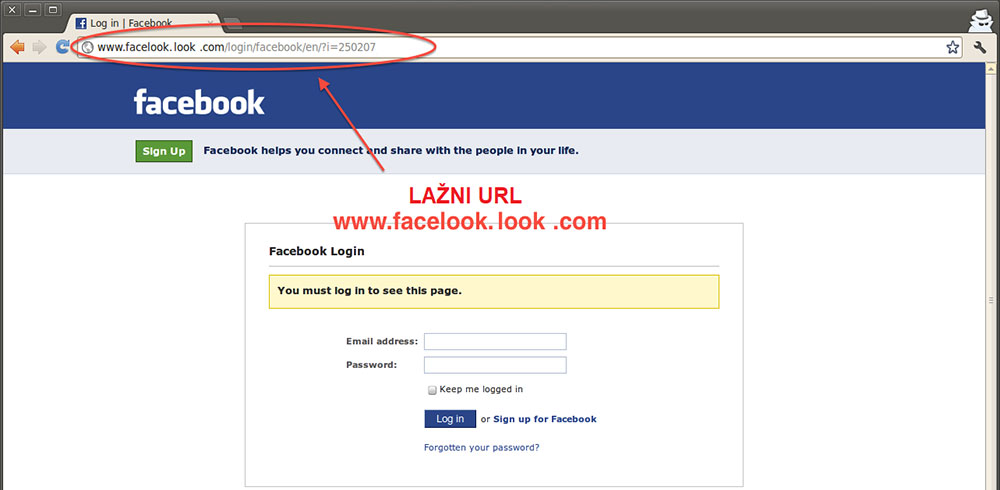Open Sign up for Facebook link
The height and width of the screenshot is (490, 1000).
(x=545, y=419)
